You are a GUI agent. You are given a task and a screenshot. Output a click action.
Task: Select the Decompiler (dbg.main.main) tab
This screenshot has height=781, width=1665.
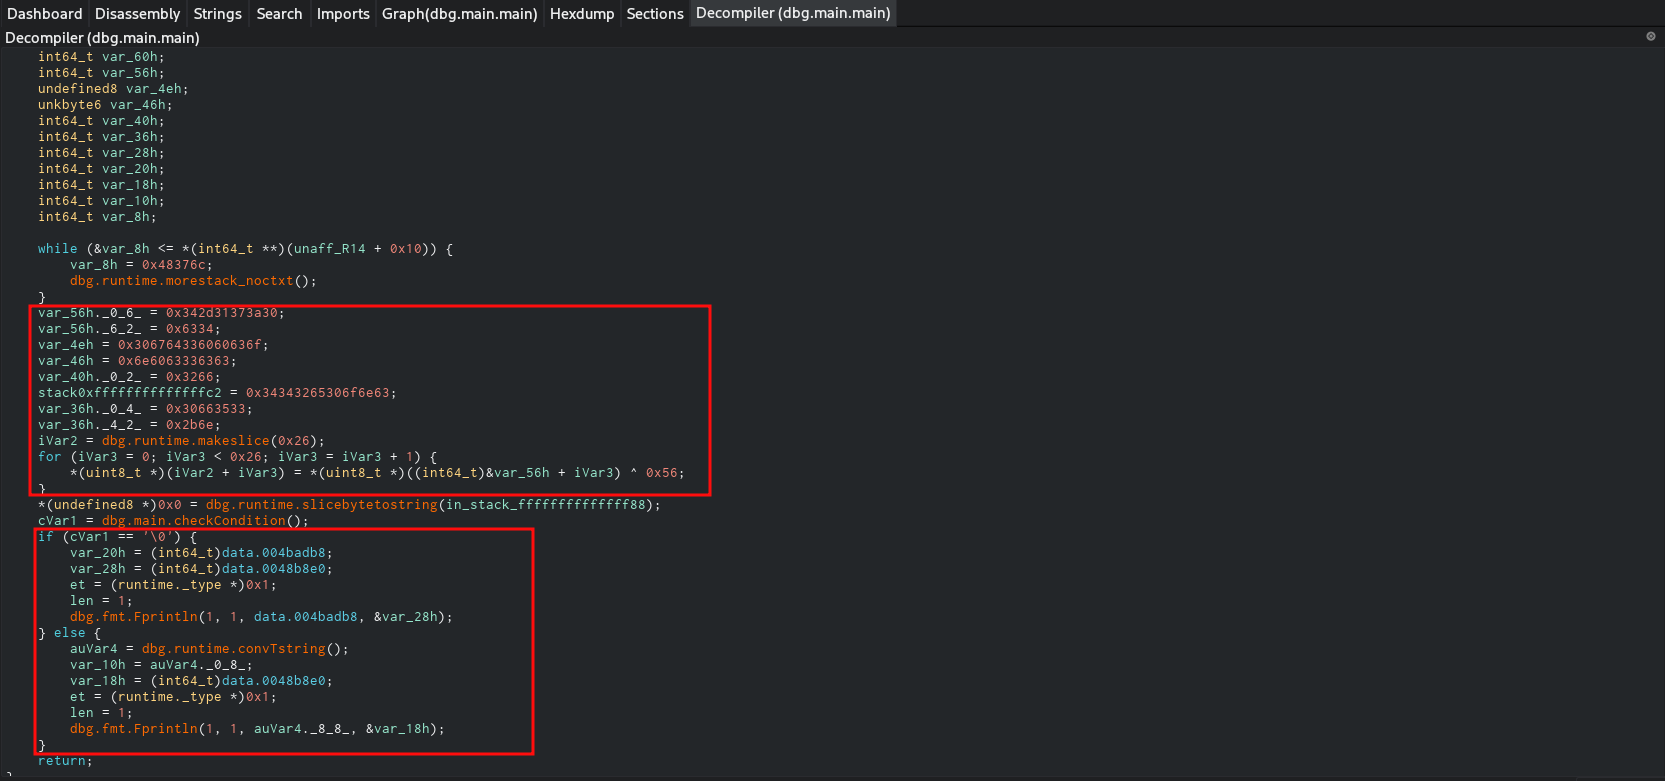tap(792, 14)
